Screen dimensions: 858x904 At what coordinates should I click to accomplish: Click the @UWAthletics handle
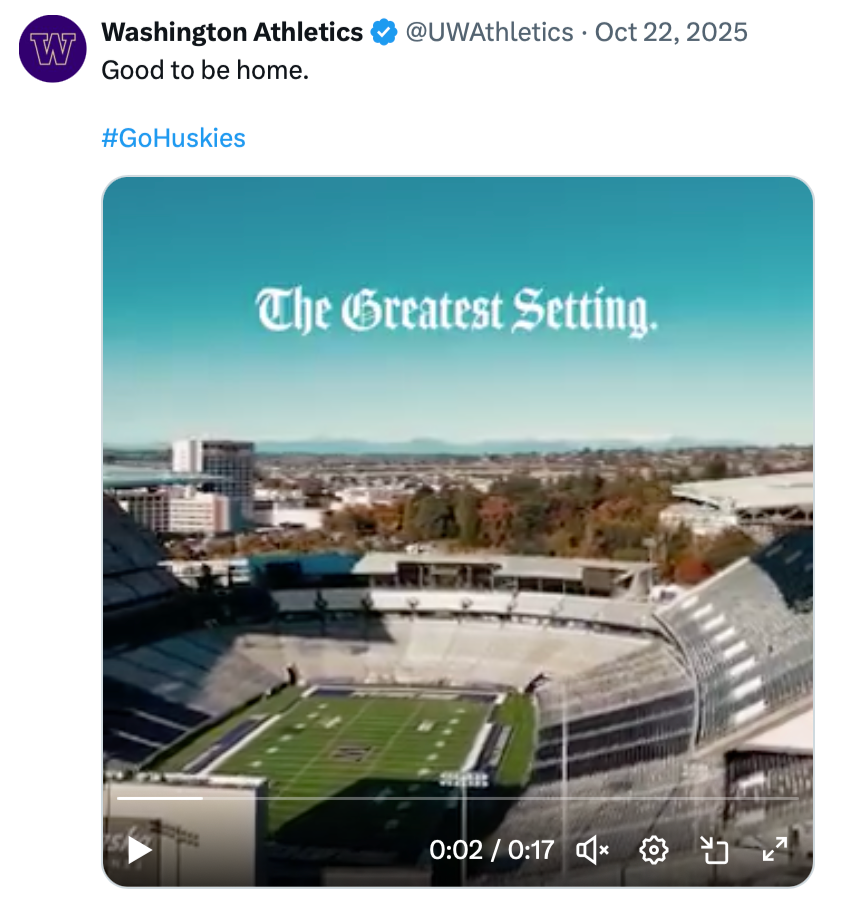point(488,32)
